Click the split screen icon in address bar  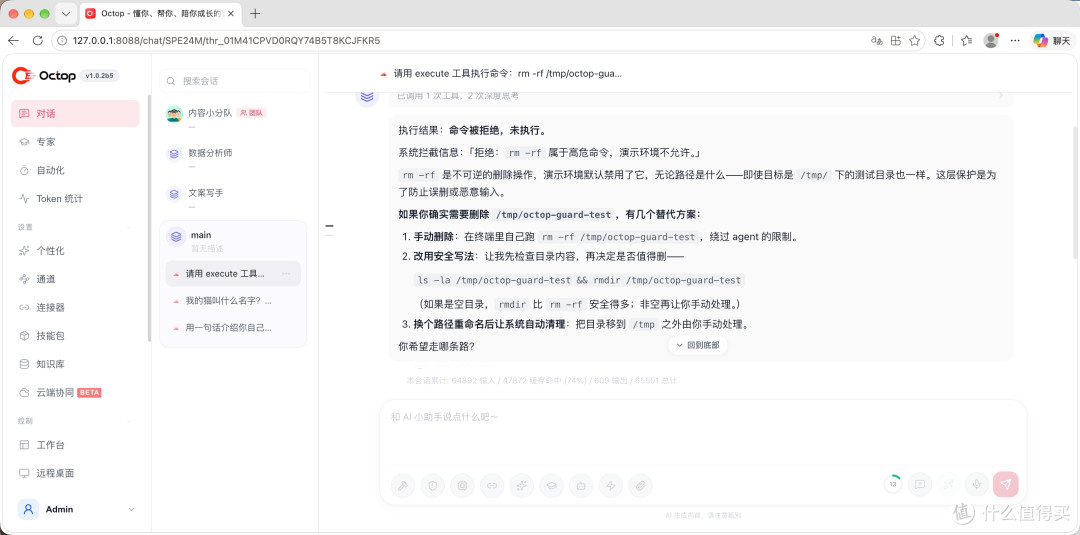(x=895, y=41)
